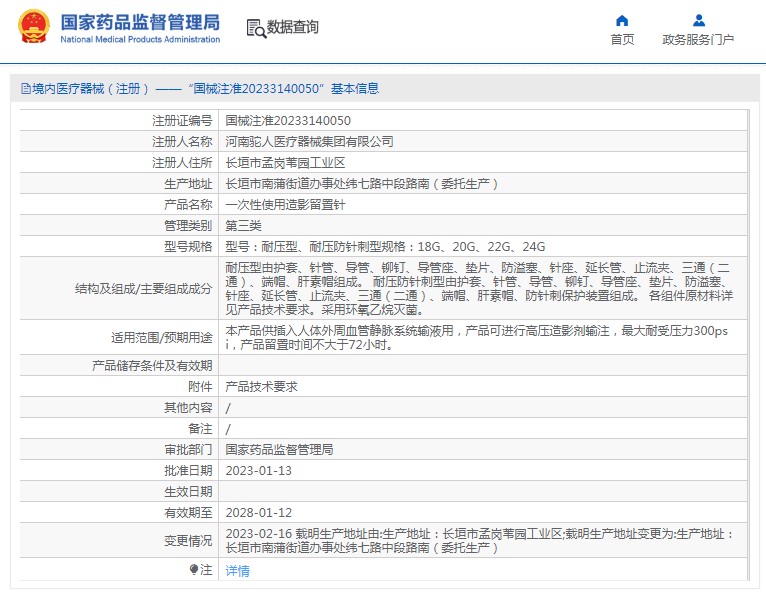The height and width of the screenshot is (592, 766).
Task: Click the 数据查询 heading text
Action: point(292,27)
